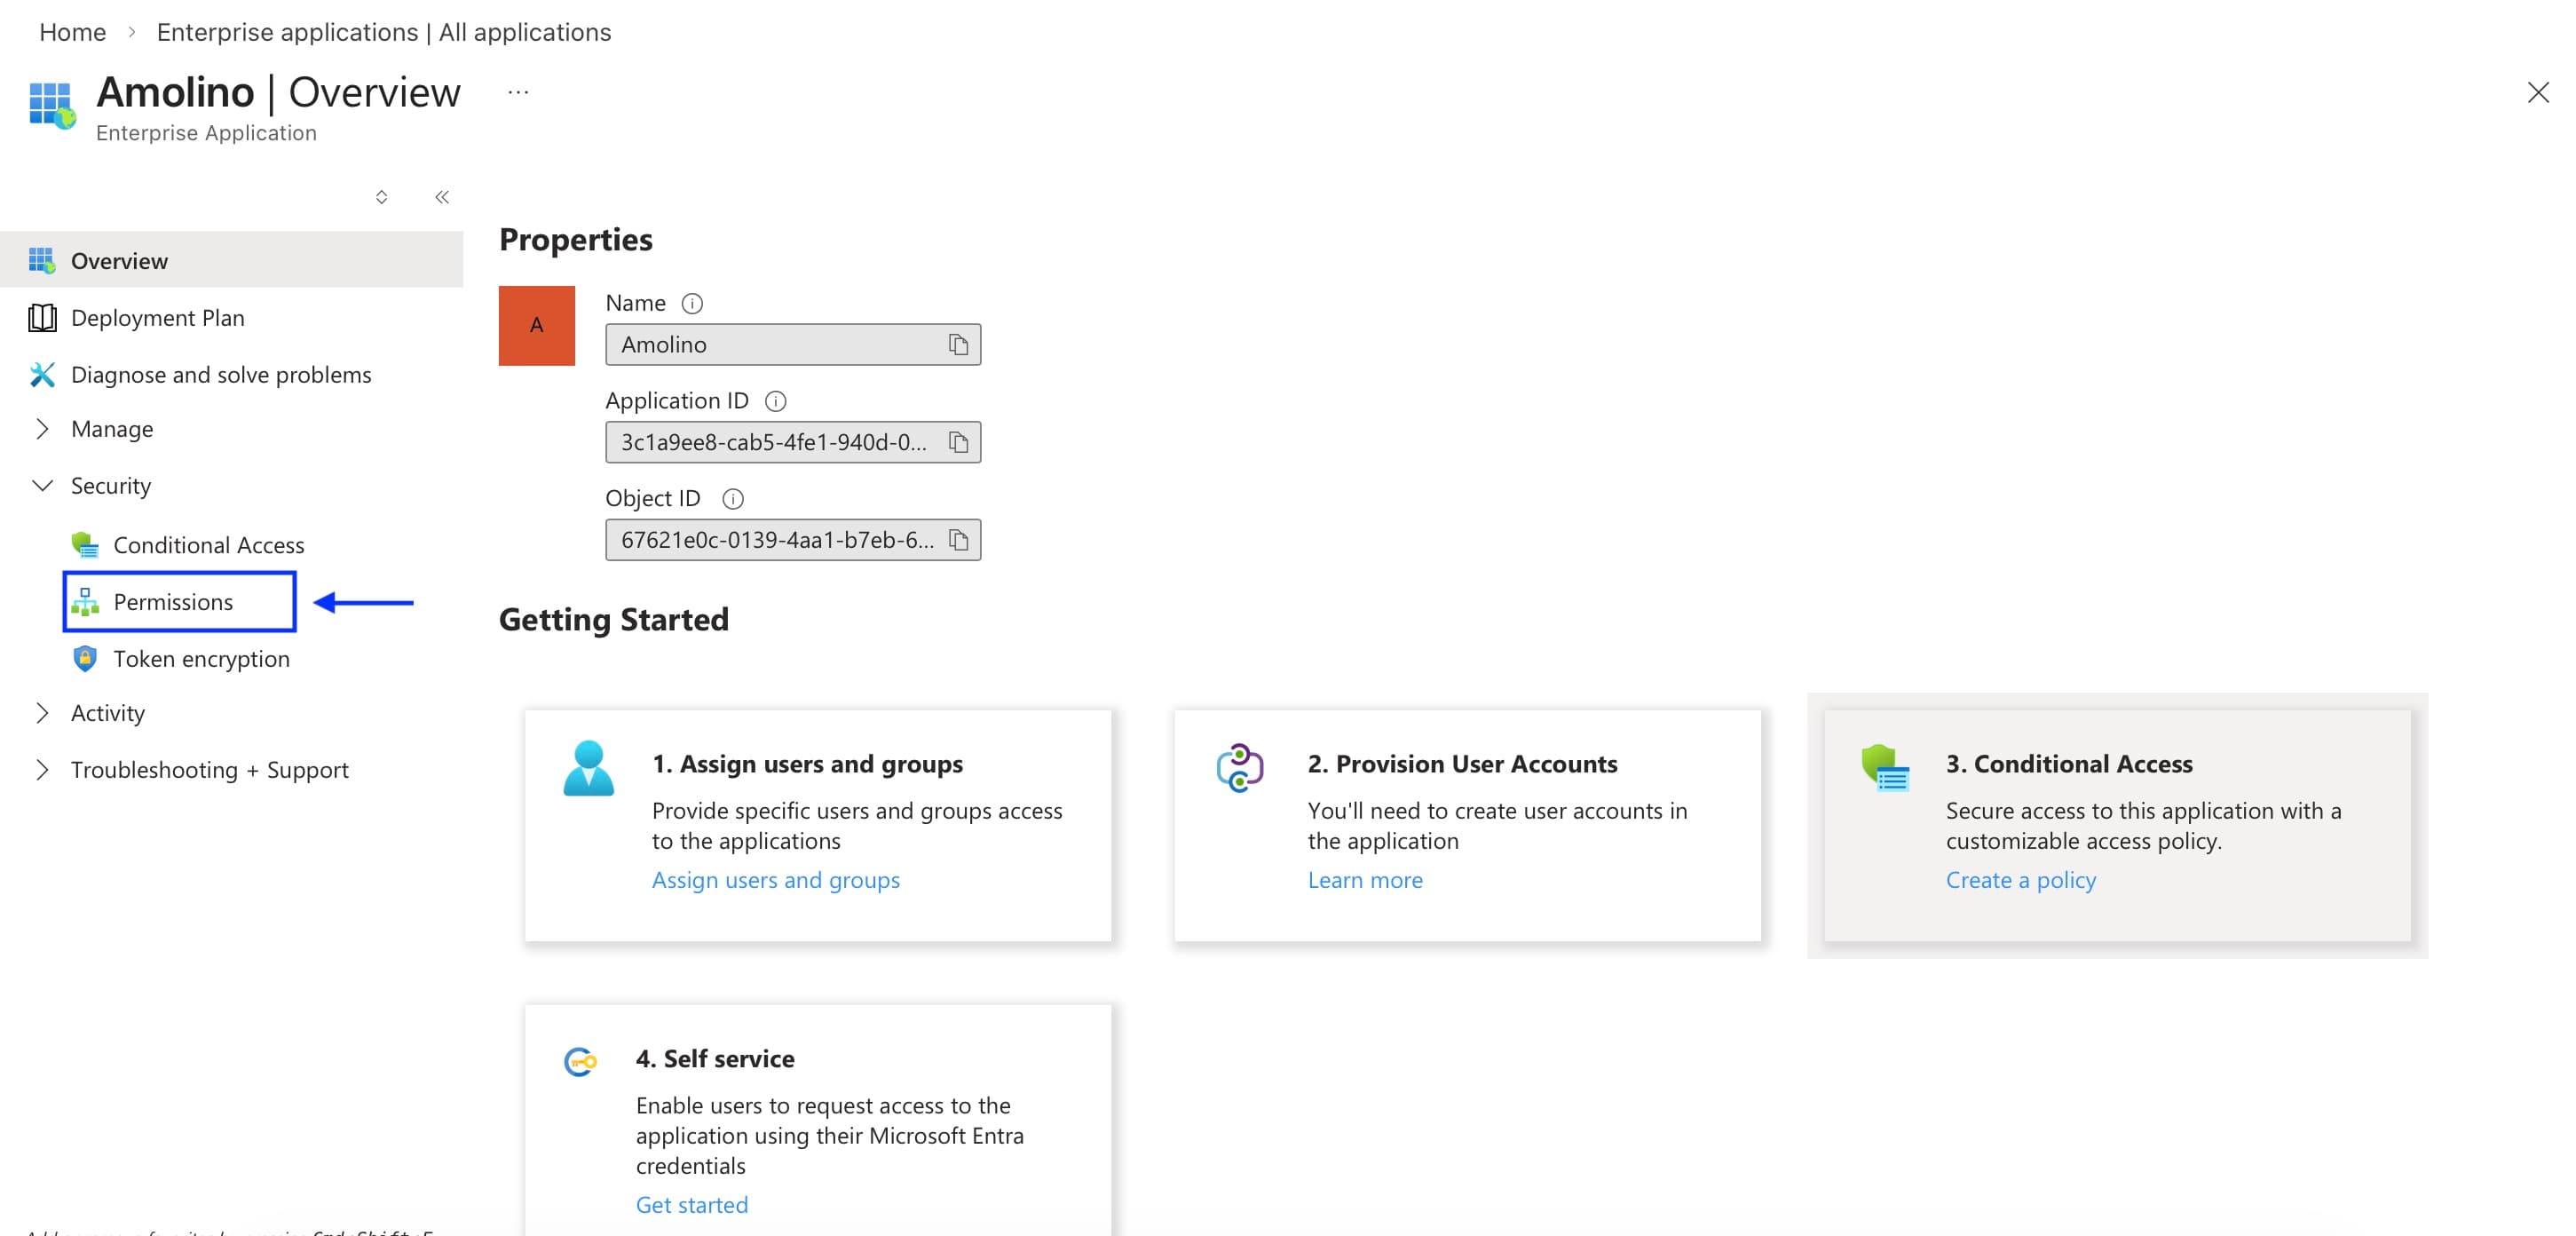Image resolution: width=2576 pixels, height=1236 pixels.
Task: View the Object ID info tooltip
Action: pyautogui.click(x=735, y=498)
